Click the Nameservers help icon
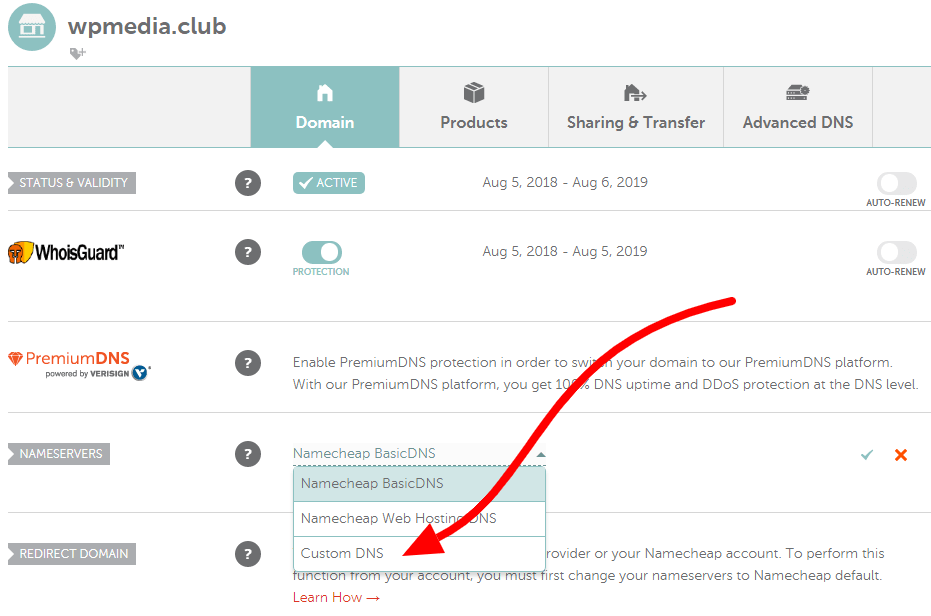 point(247,453)
